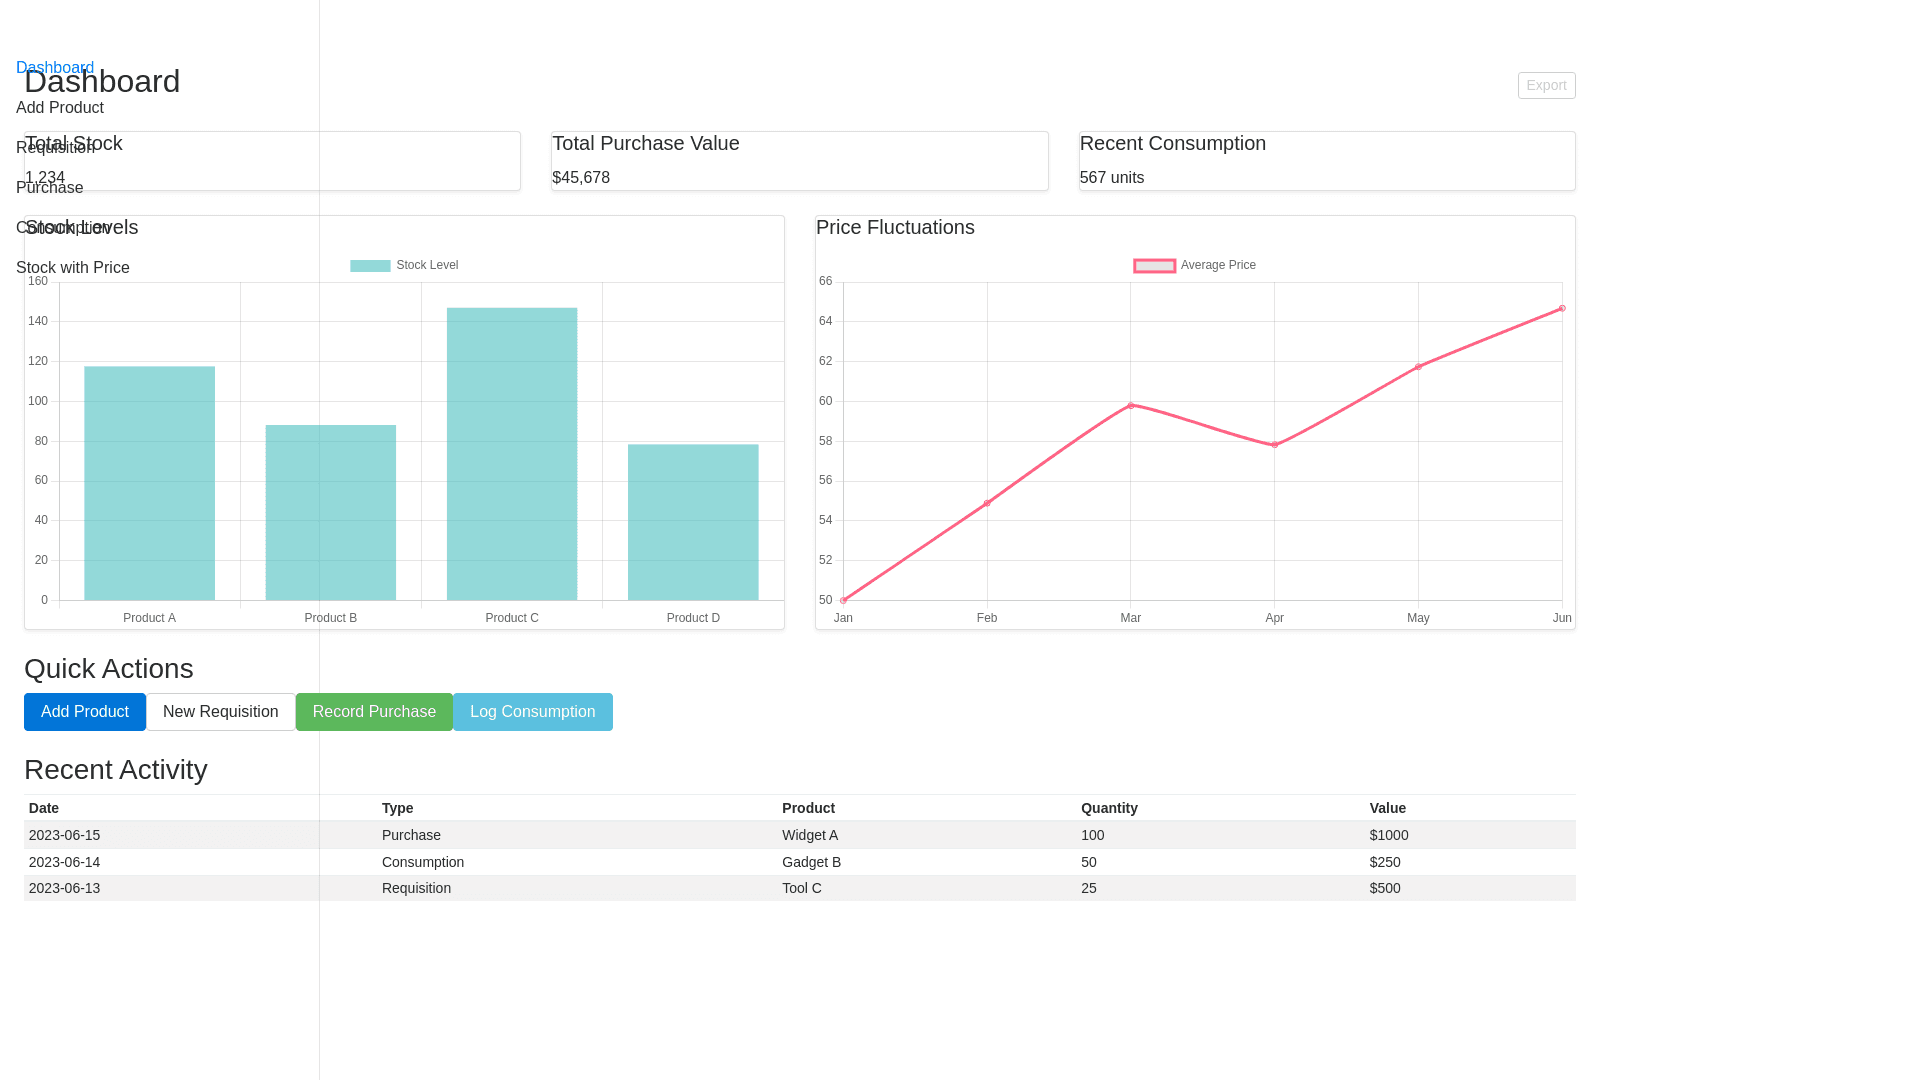The height and width of the screenshot is (1080, 1920).
Task: Click the Log Consumption button
Action: coord(532,712)
